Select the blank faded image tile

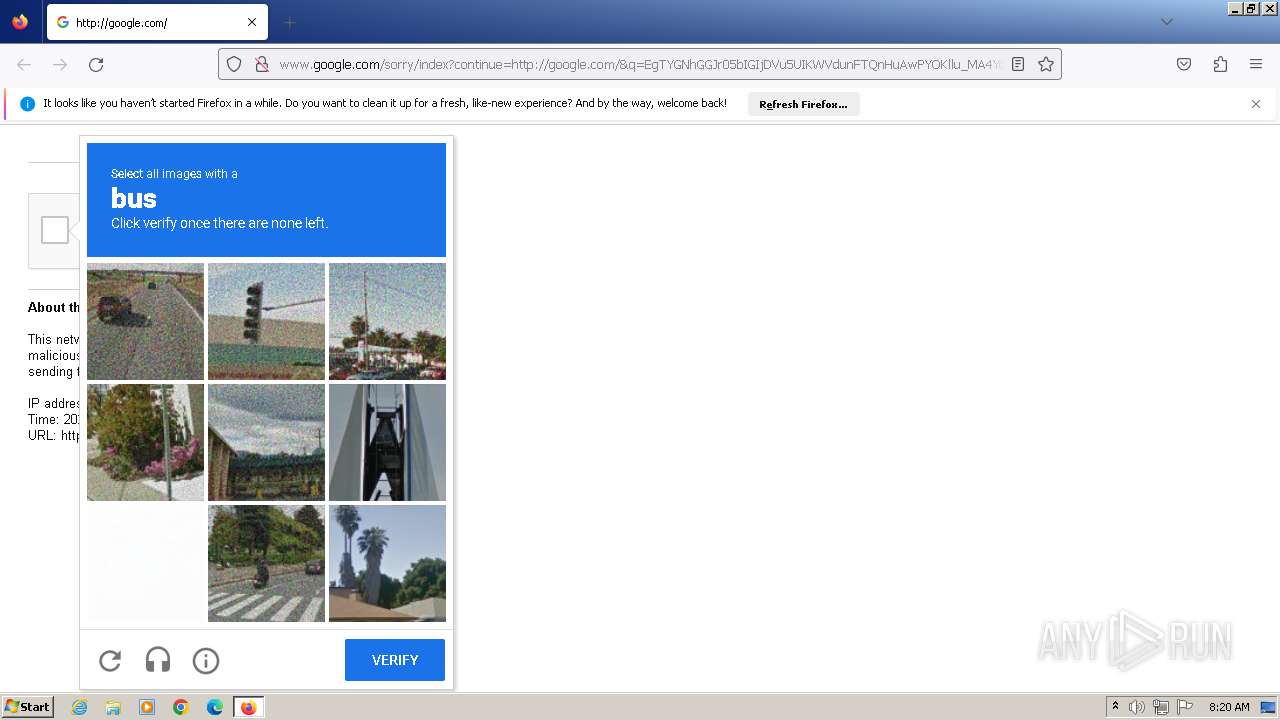tap(145, 563)
